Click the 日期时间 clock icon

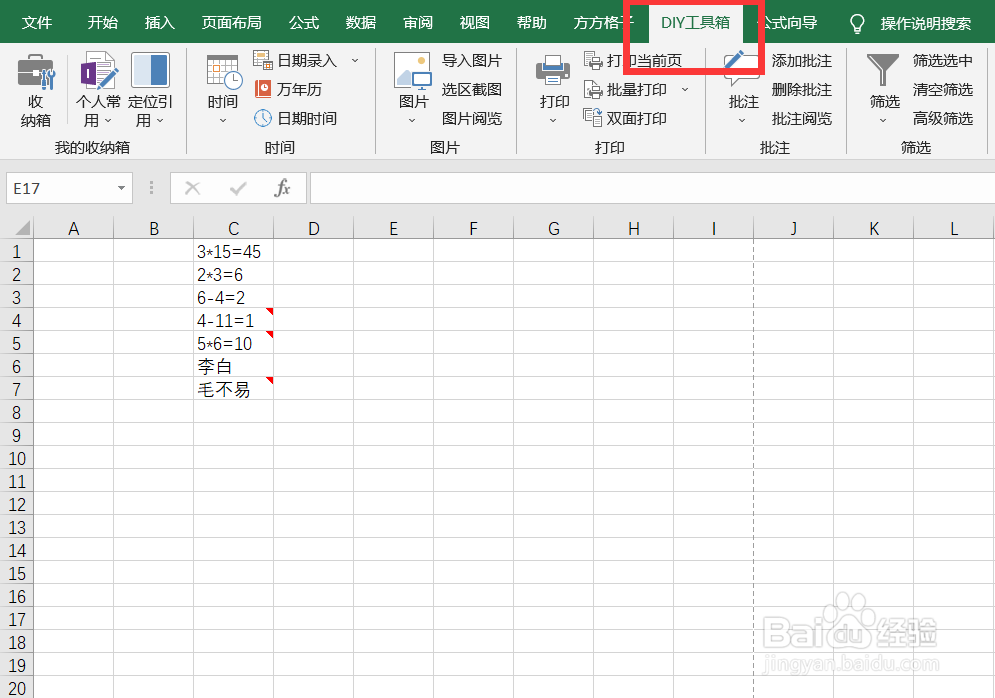tap(263, 118)
